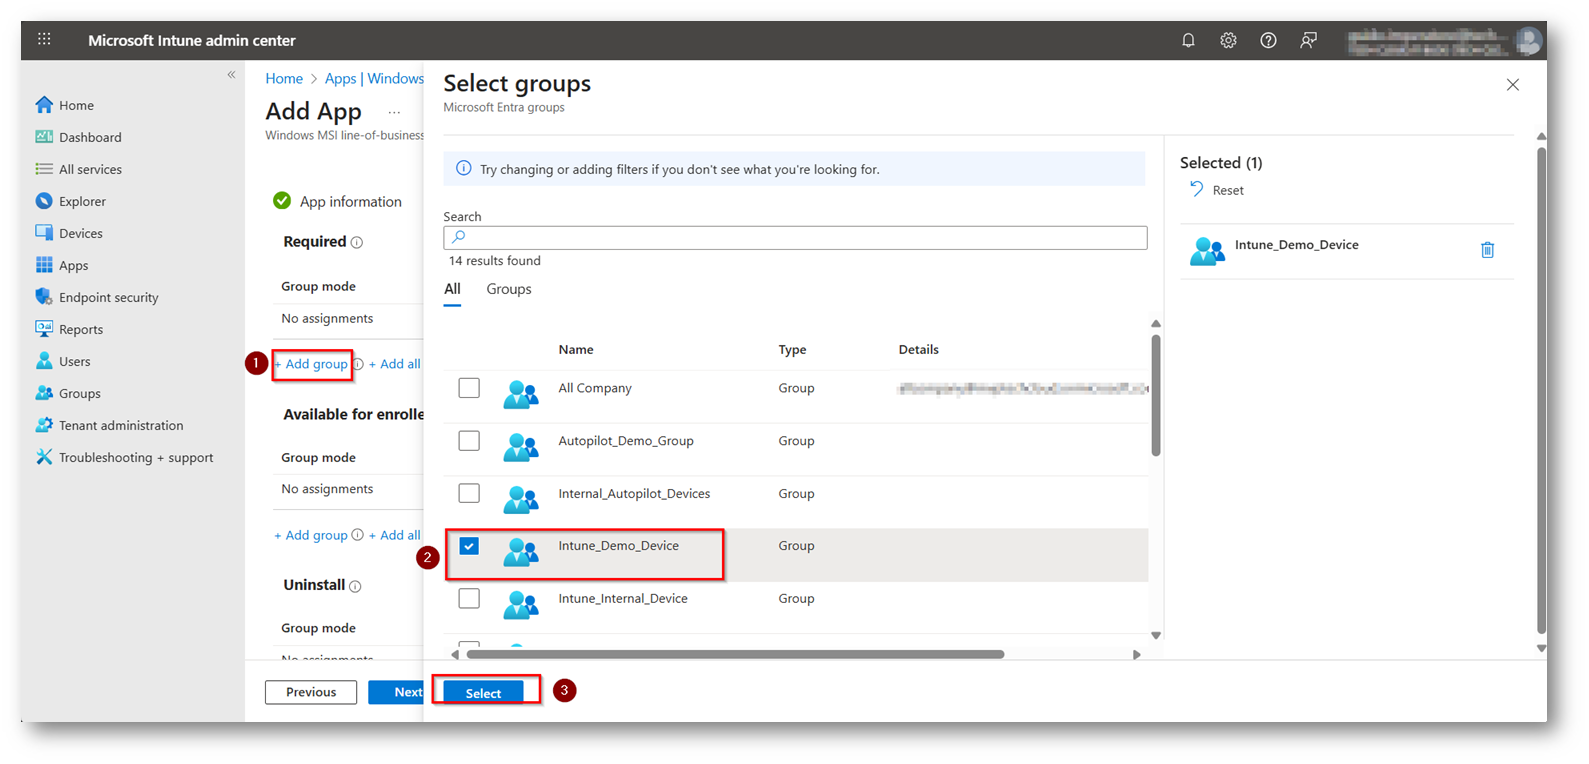This screenshot has height=764, width=1589.
Task: Click the scroll down arrow of group list
Action: pyautogui.click(x=1156, y=635)
